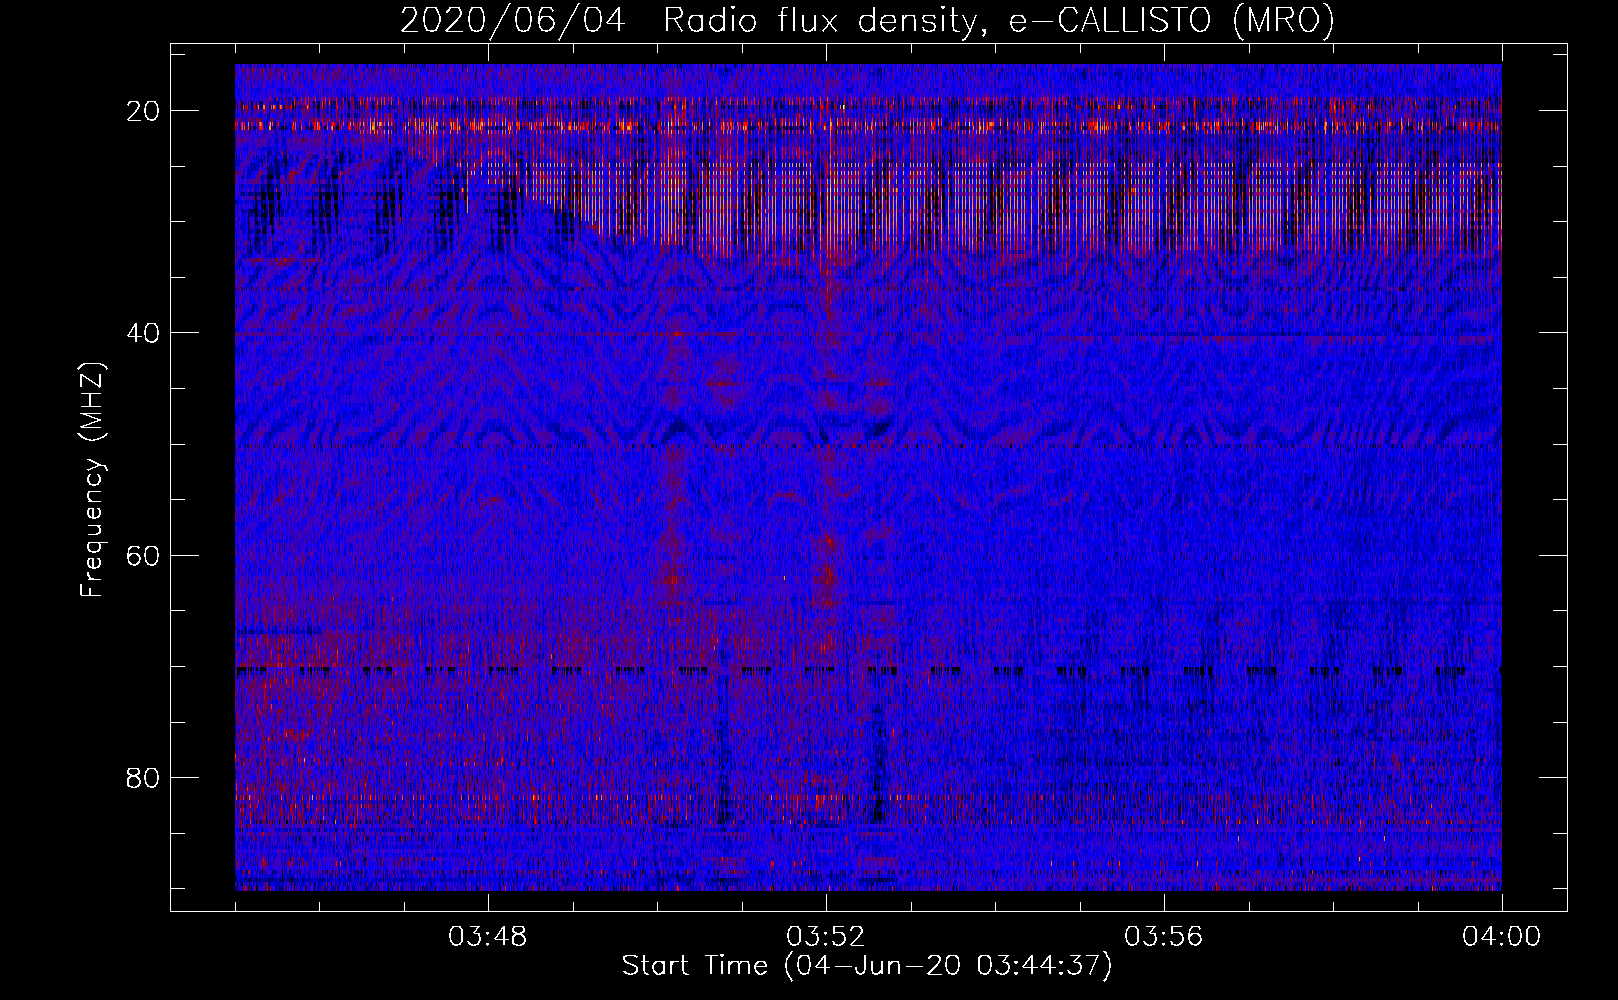Click the frequency tick label 20
Viewport: 1618px width, 1000px height.
[144, 111]
